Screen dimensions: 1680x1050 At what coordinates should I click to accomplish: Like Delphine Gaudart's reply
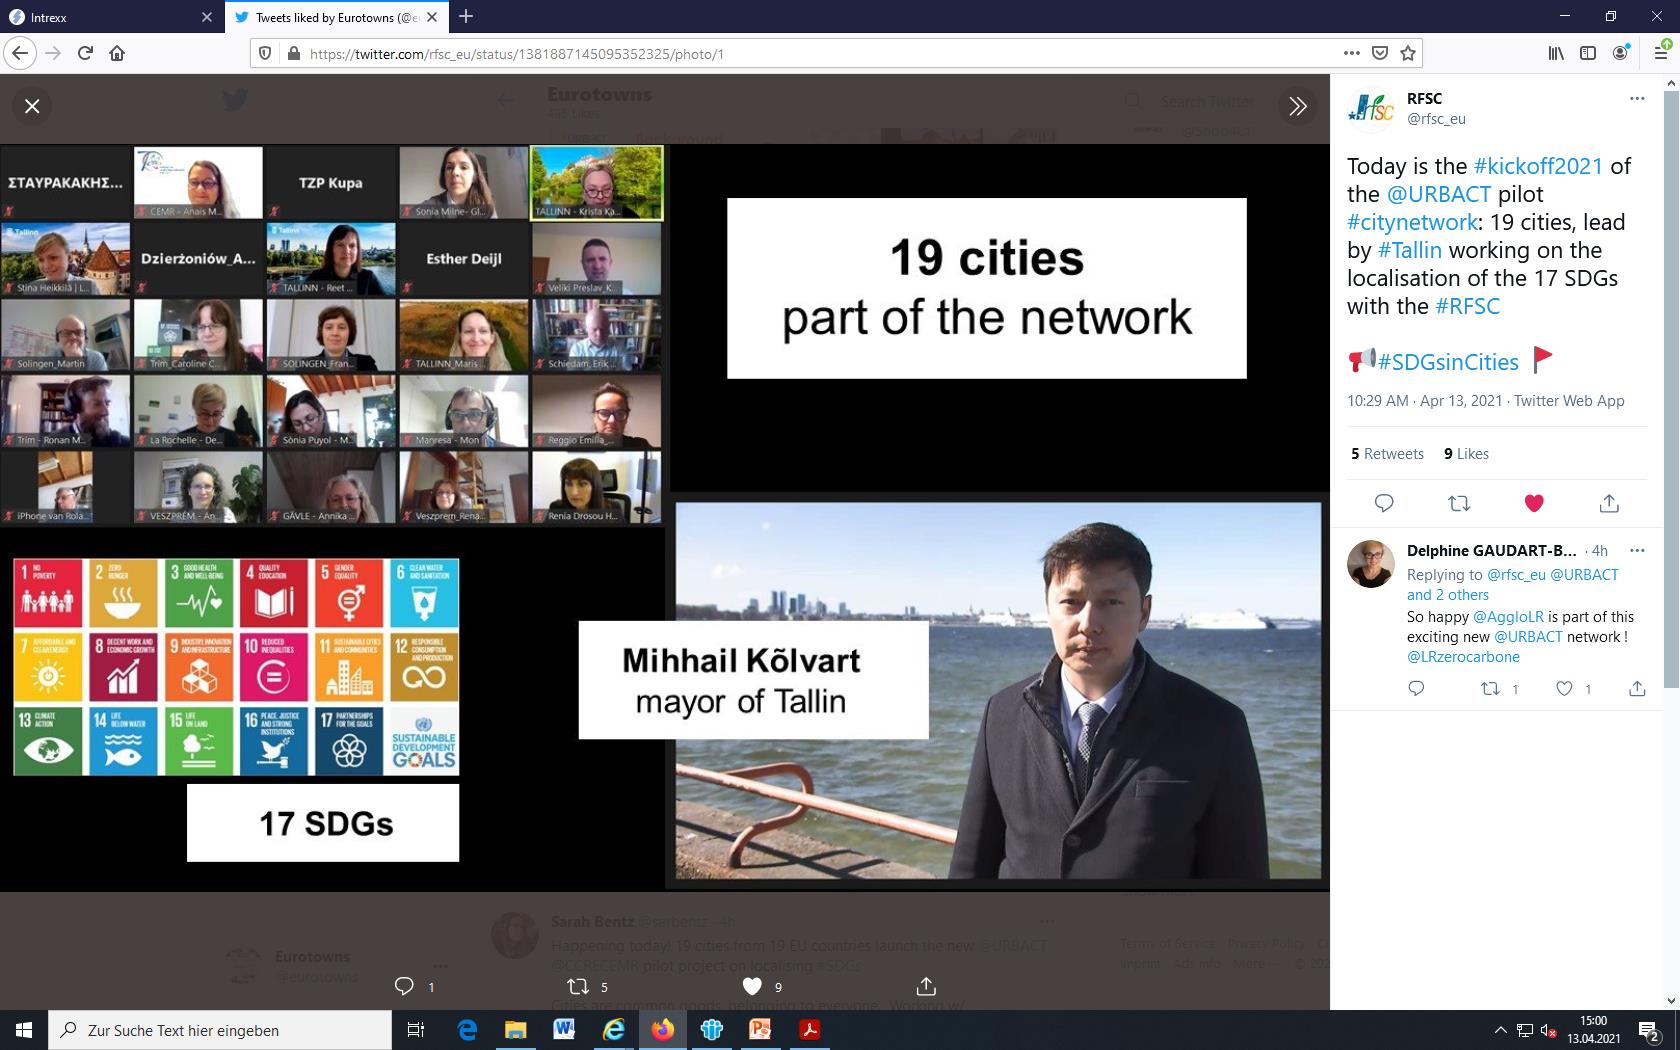(1564, 688)
